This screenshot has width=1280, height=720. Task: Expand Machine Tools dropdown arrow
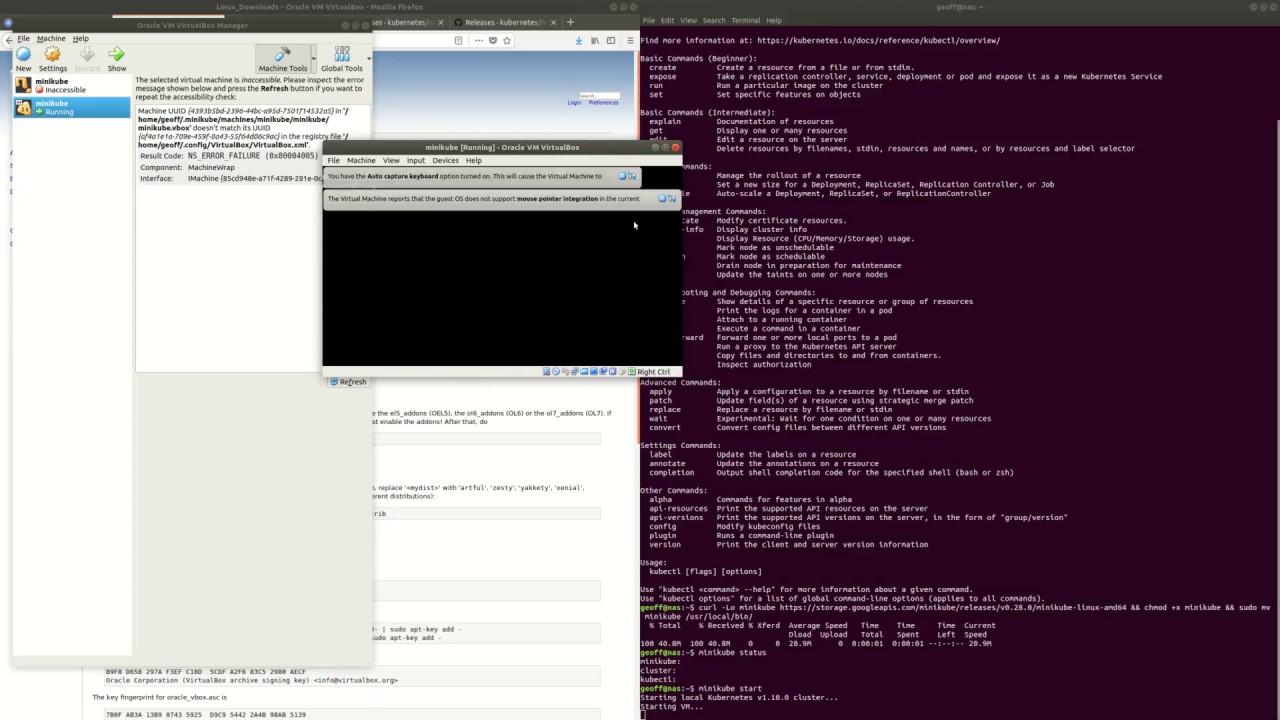313,59
